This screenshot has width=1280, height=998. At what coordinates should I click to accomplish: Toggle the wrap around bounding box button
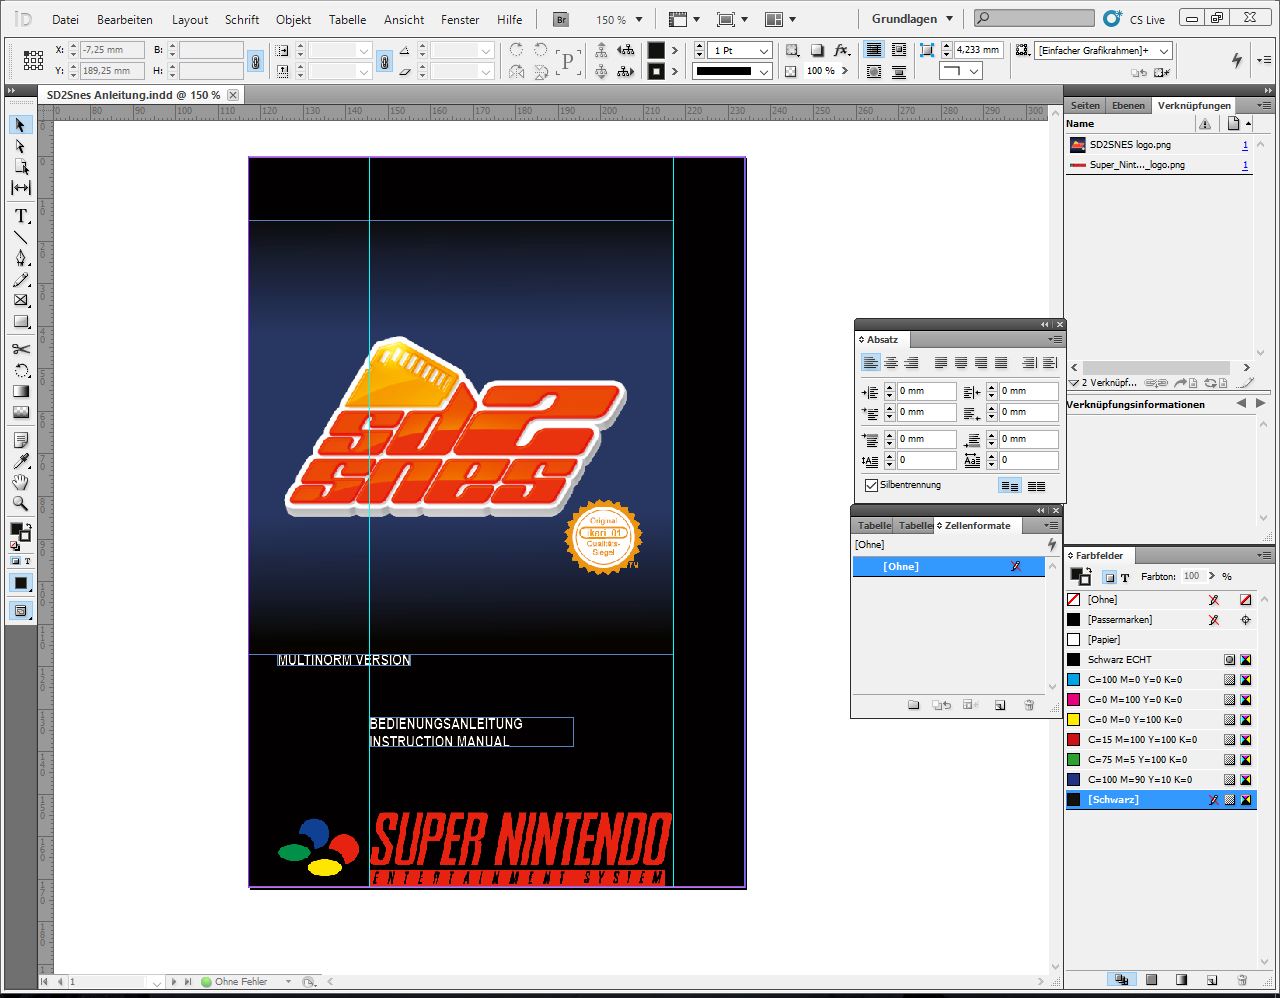[899, 50]
